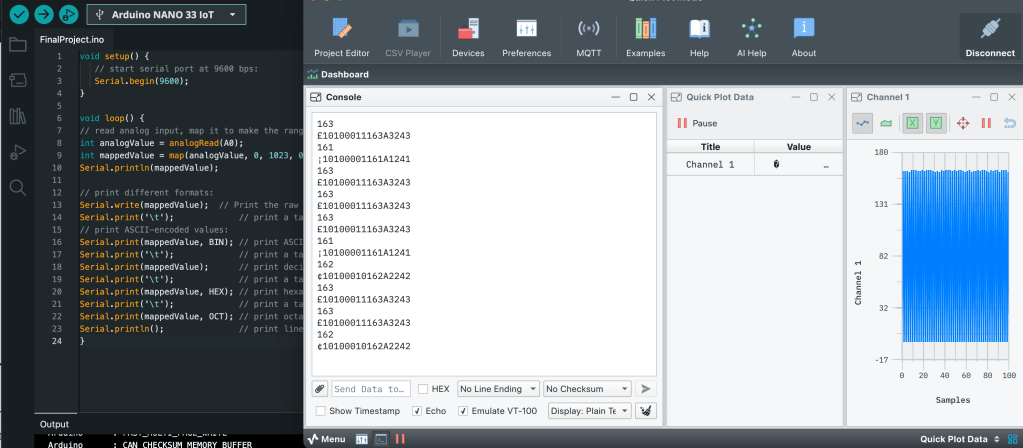Expand the No Line Ending dropdown
The width and height of the screenshot is (1023, 448).
point(497,389)
